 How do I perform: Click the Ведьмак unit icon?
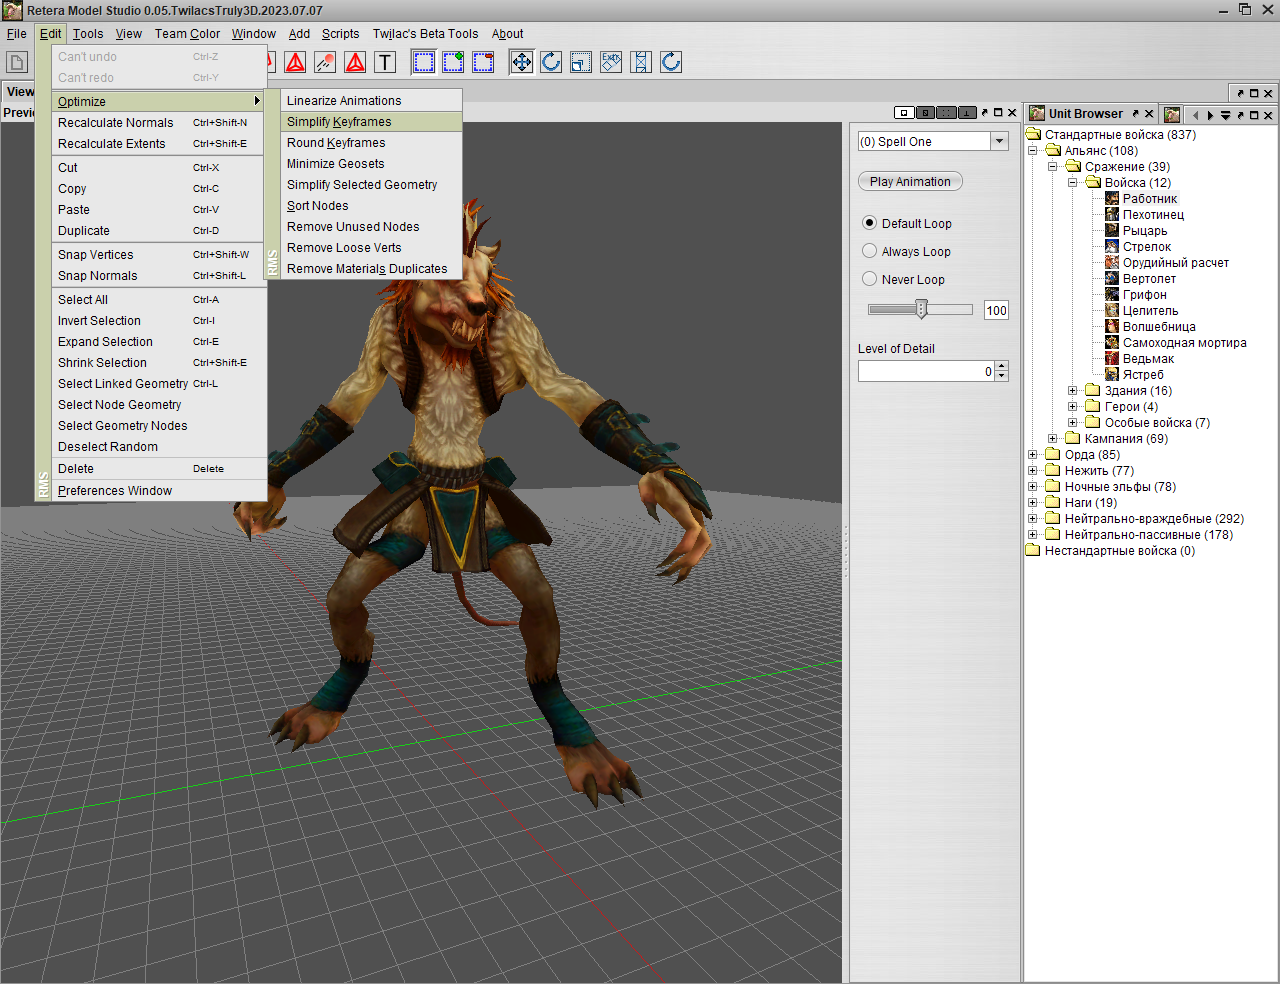(1112, 358)
